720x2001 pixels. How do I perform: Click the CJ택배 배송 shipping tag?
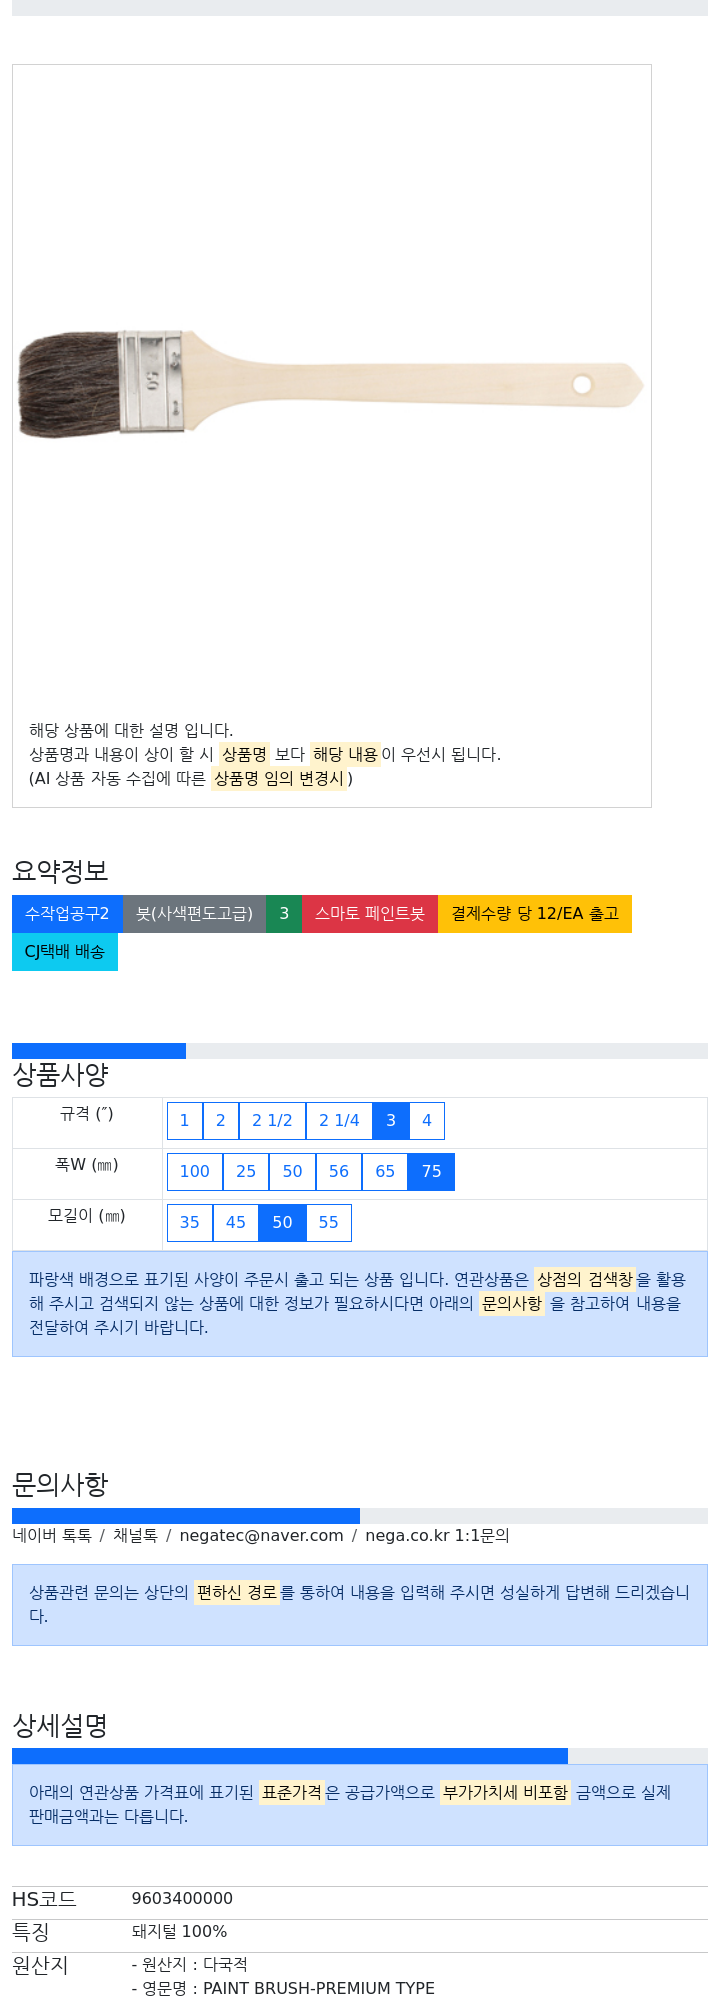coord(65,952)
